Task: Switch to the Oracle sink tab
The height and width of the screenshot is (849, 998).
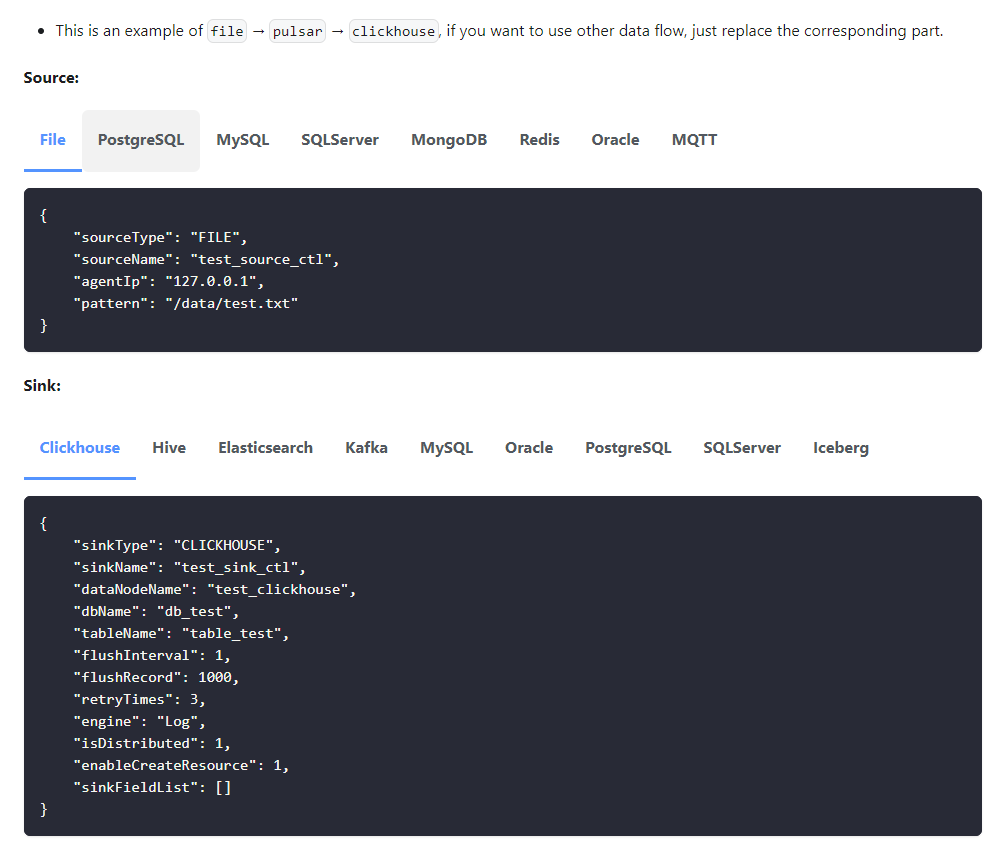Action: (529, 448)
